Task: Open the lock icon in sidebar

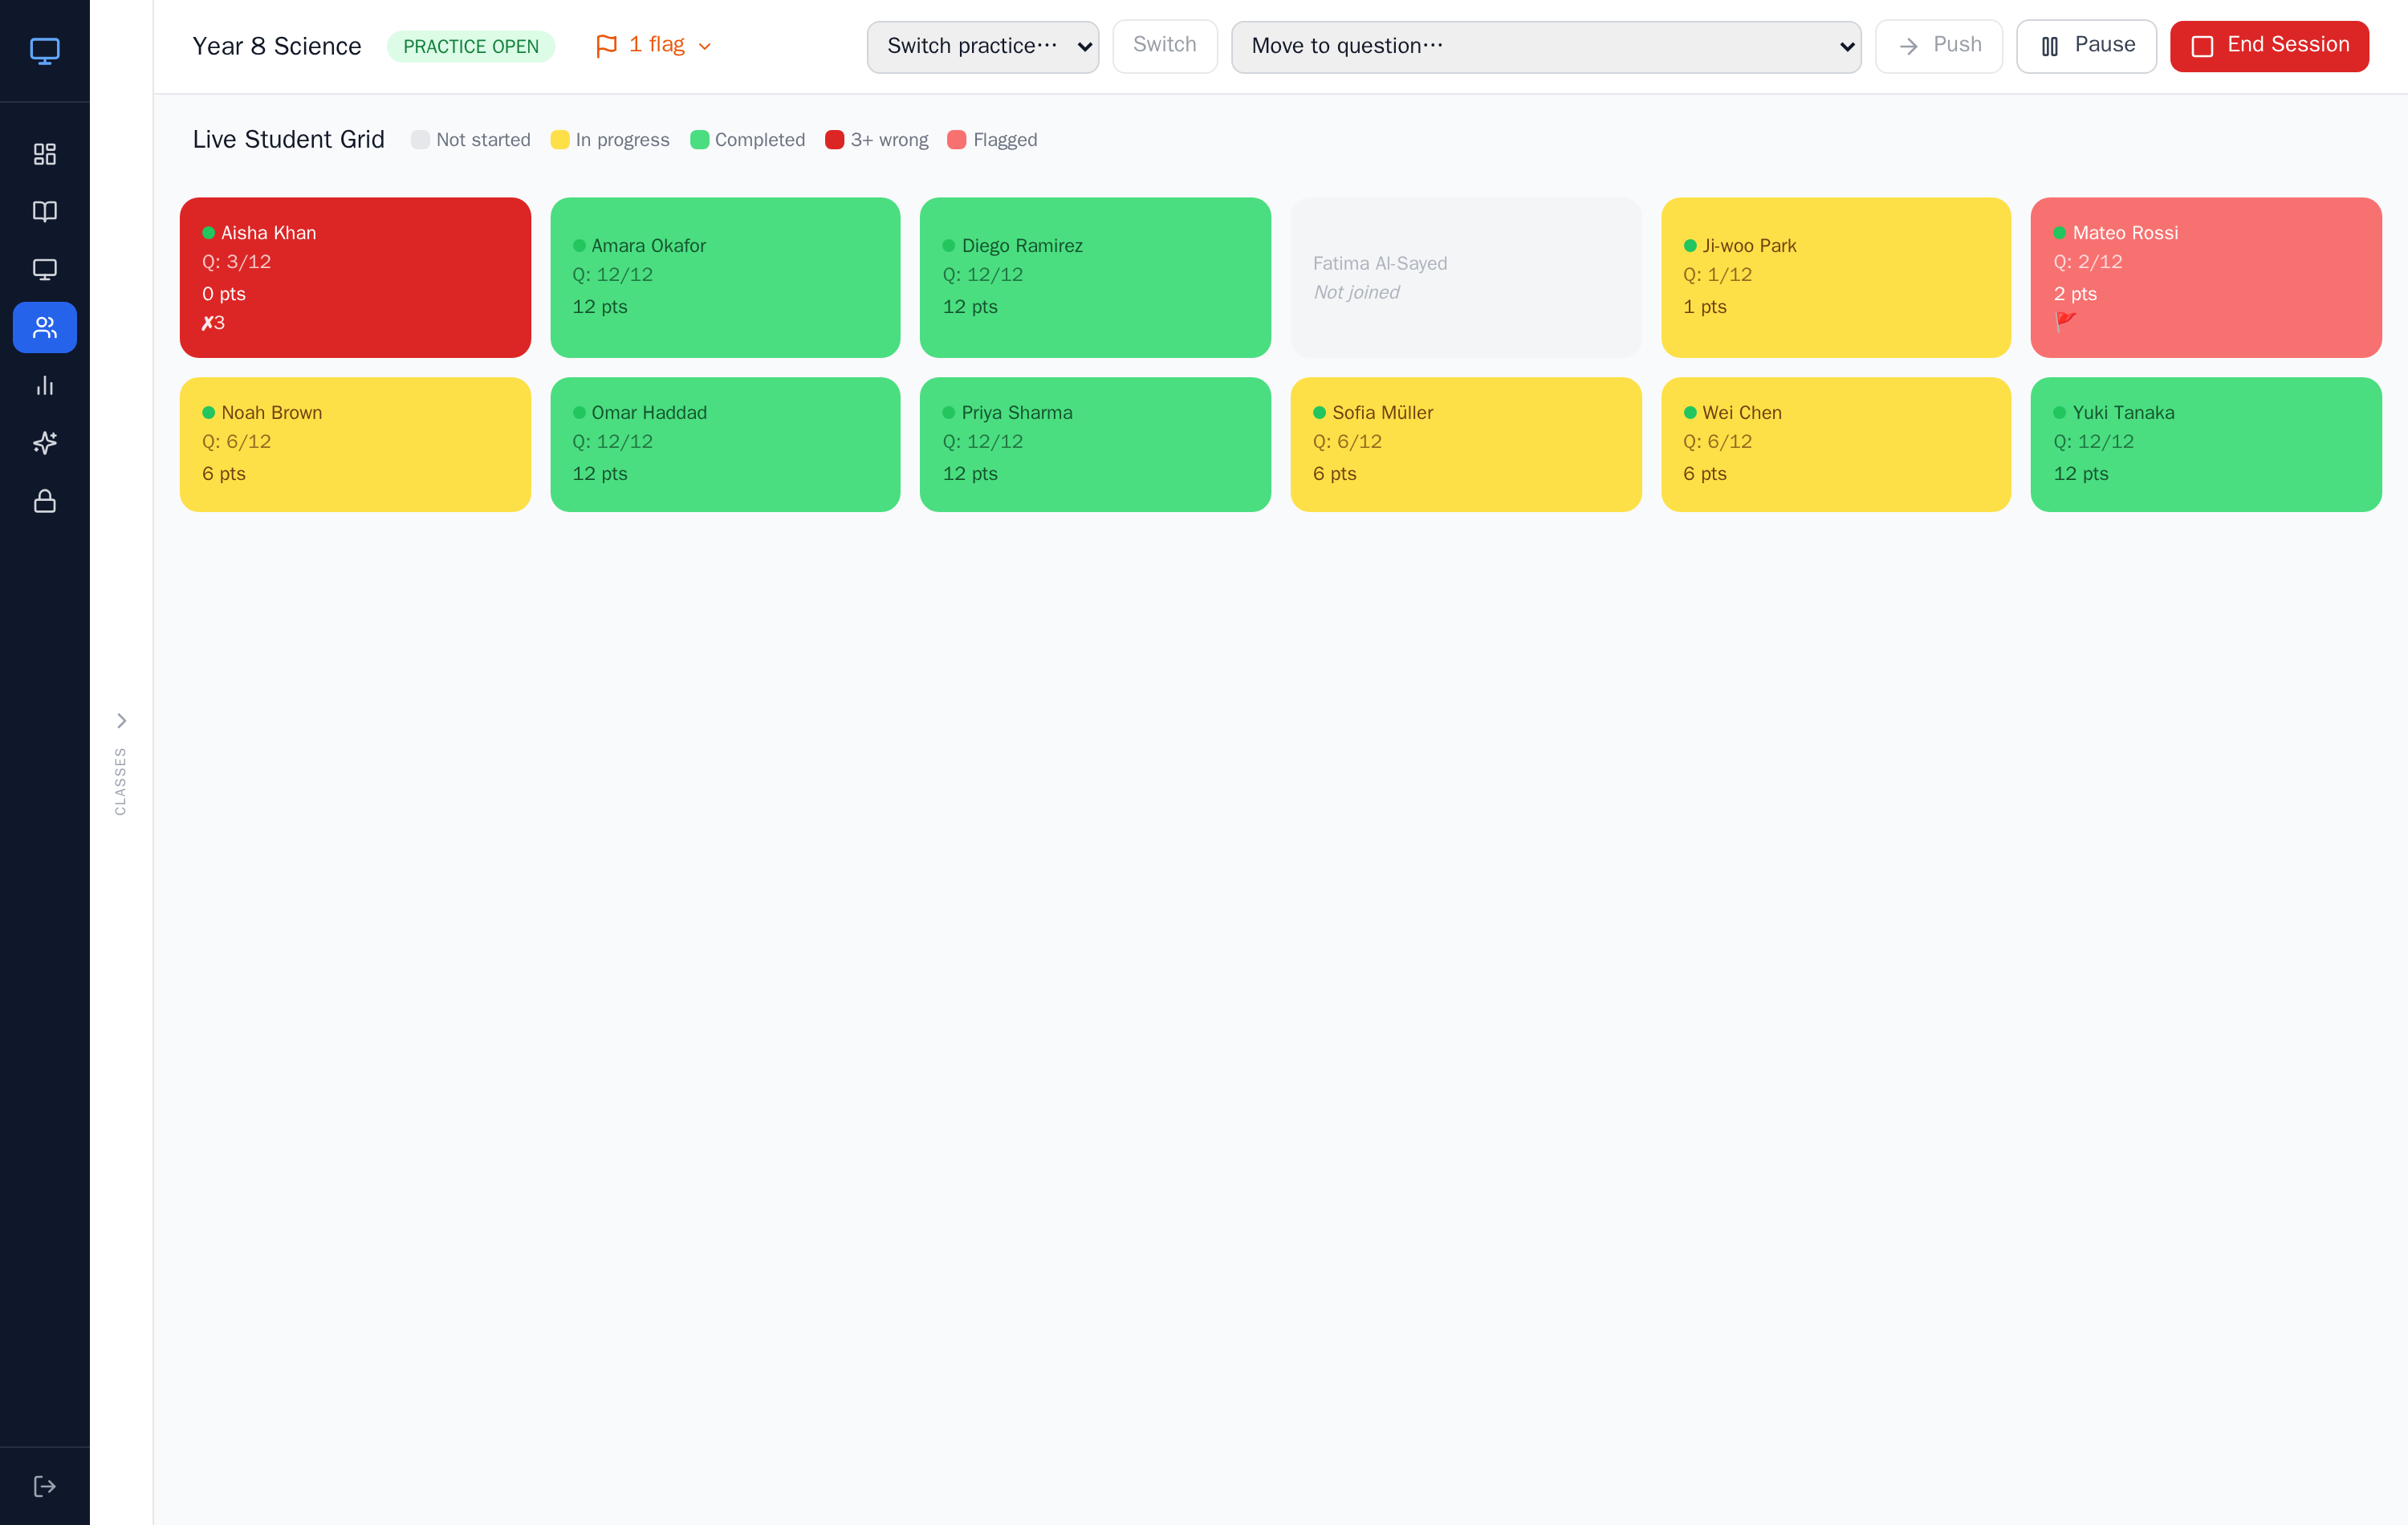Action: [x=45, y=501]
